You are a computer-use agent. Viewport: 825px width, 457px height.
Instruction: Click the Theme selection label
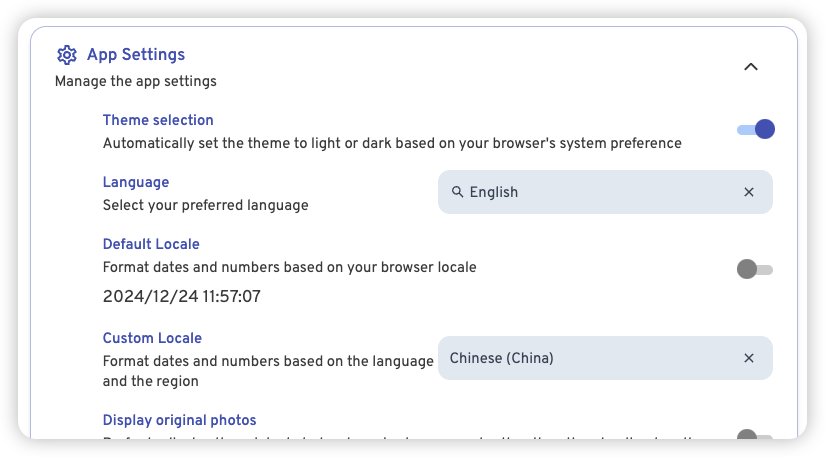click(x=158, y=120)
